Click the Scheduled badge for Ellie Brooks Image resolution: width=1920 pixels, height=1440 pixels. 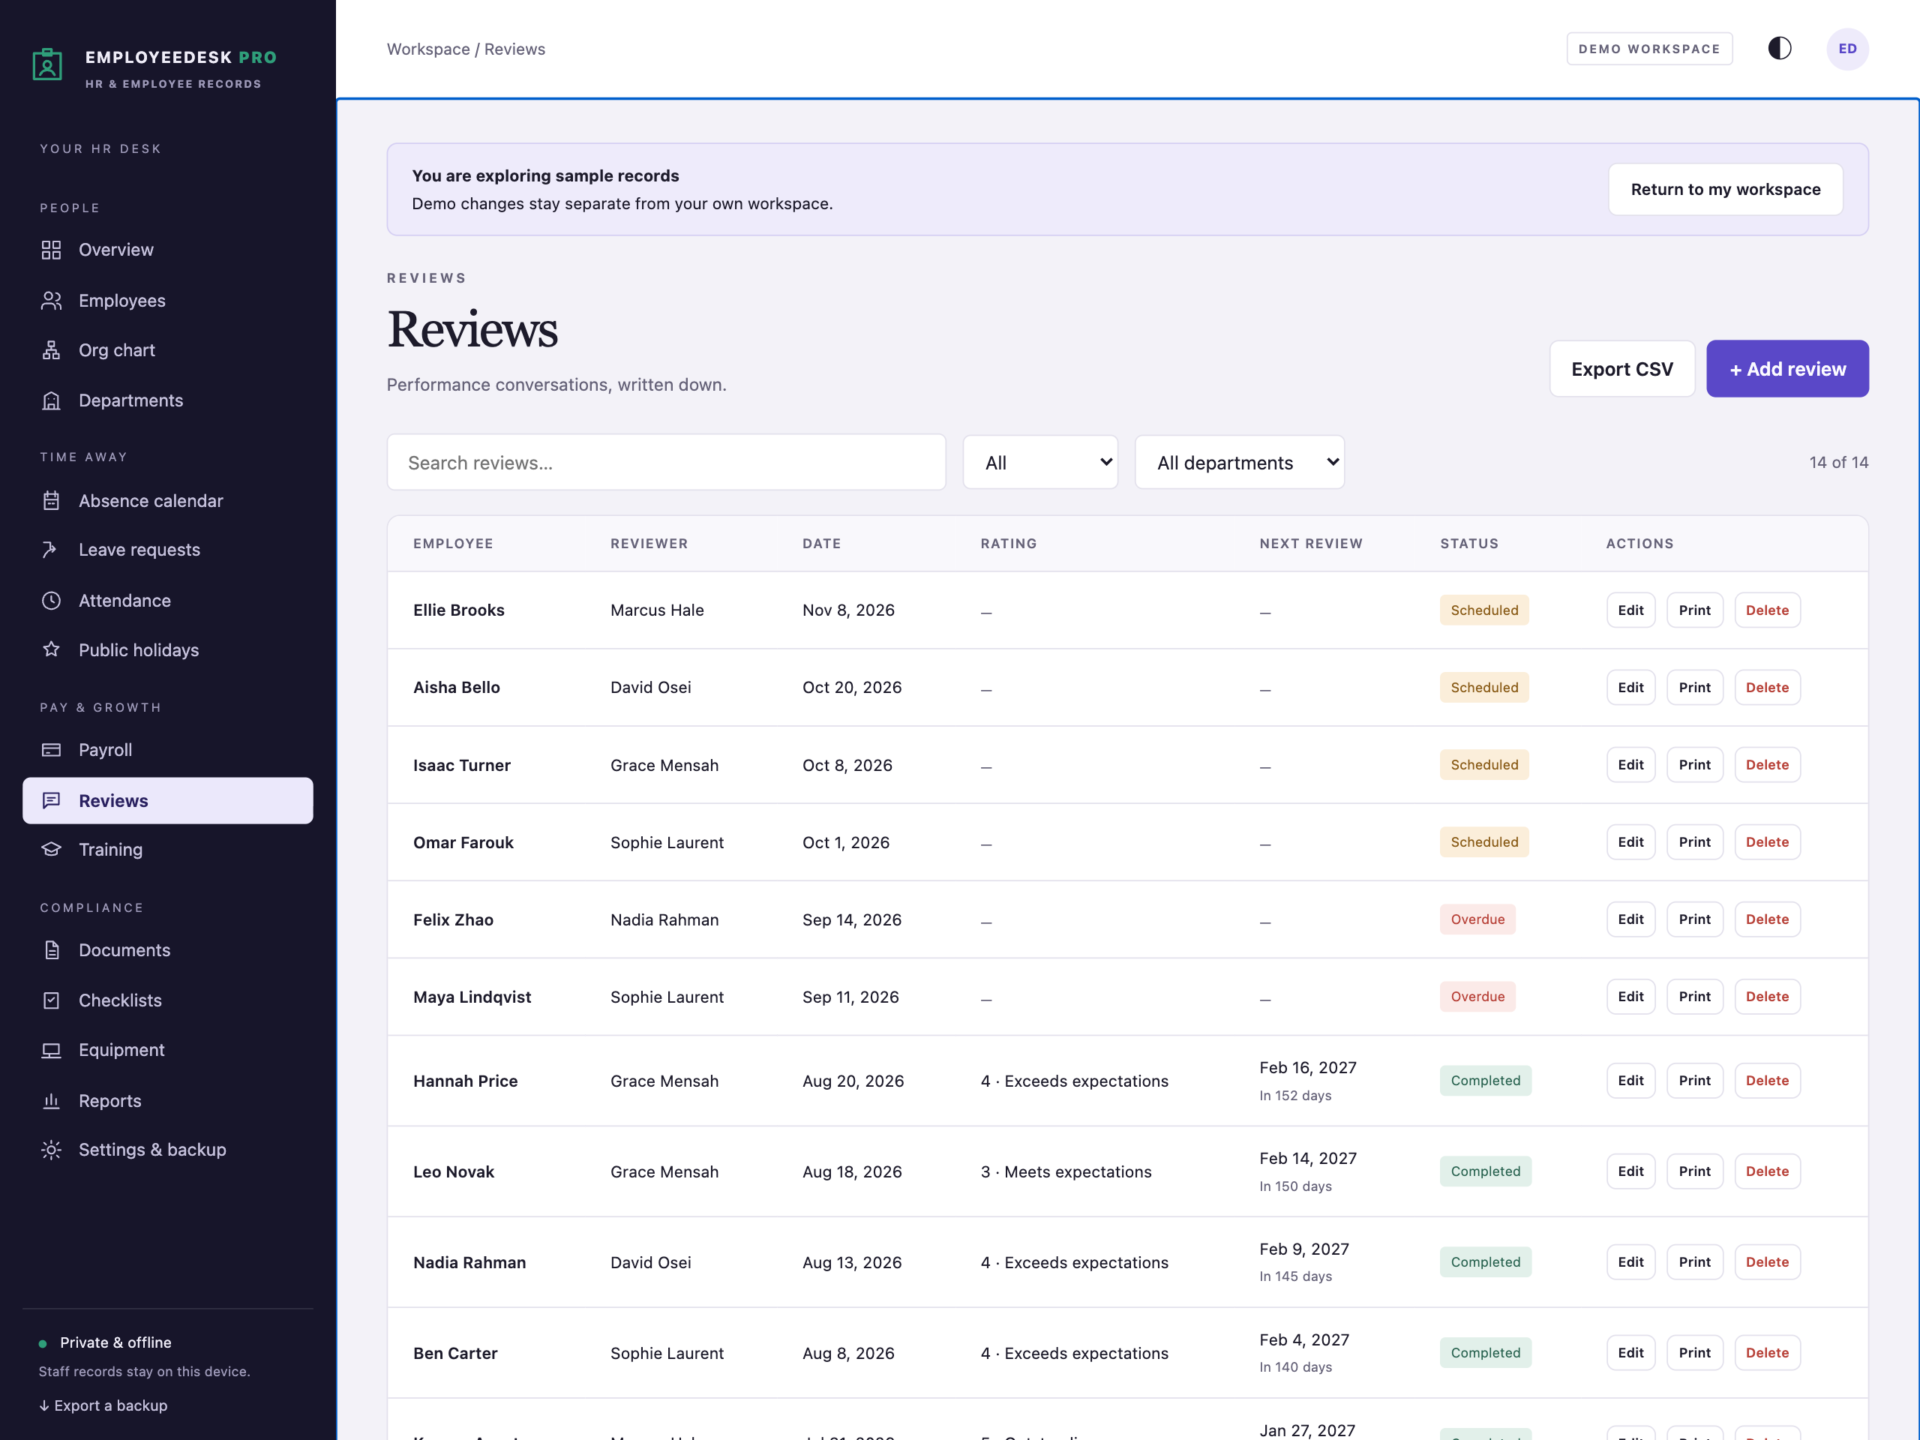point(1484,610)
